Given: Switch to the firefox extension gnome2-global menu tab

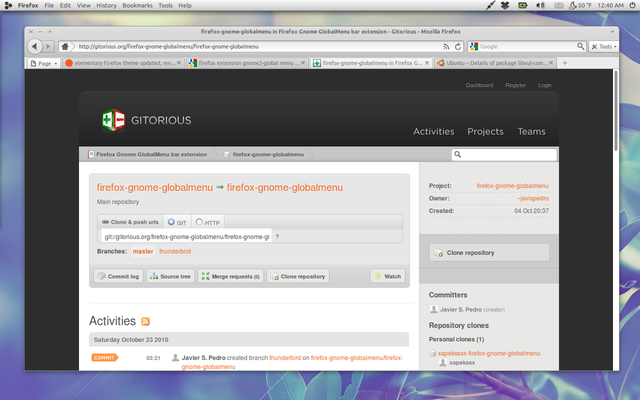Looking at the screenshot, I should coord(247,63).
